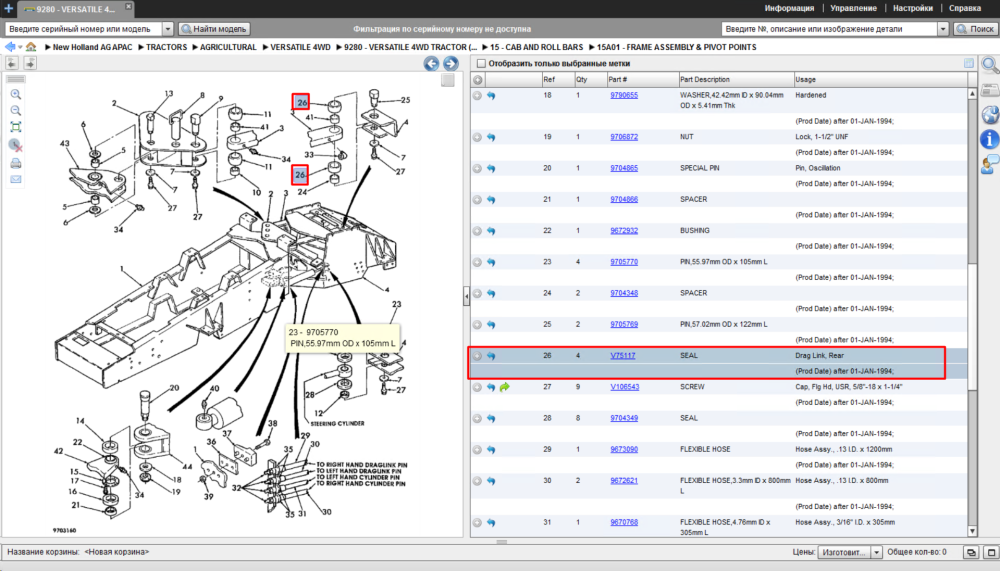Toggle the add circle for Ref 21
The image size is (1000, 571).
477,200
